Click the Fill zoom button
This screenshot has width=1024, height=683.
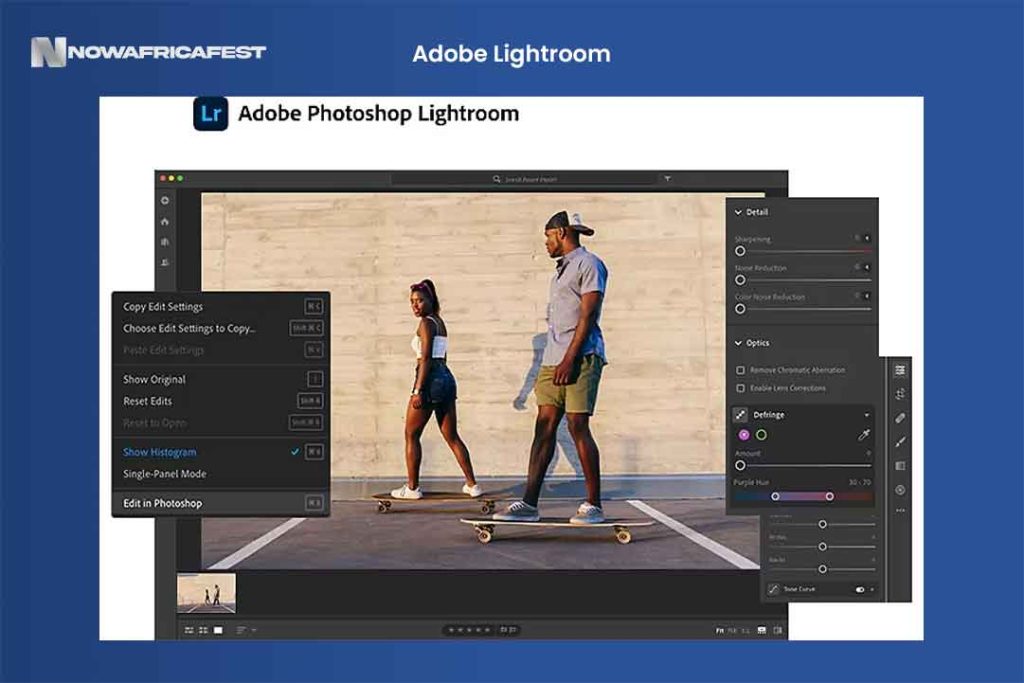(x=732, y=631)
